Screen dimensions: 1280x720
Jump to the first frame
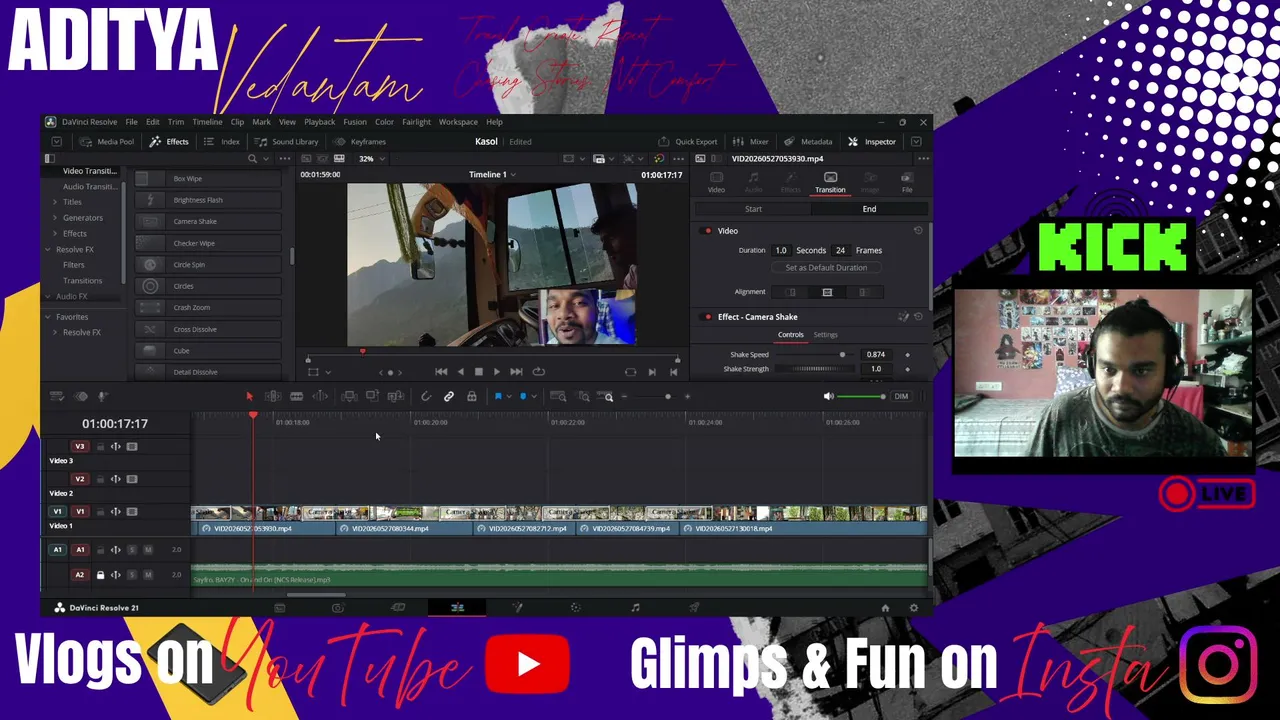(x=441, y=372)
